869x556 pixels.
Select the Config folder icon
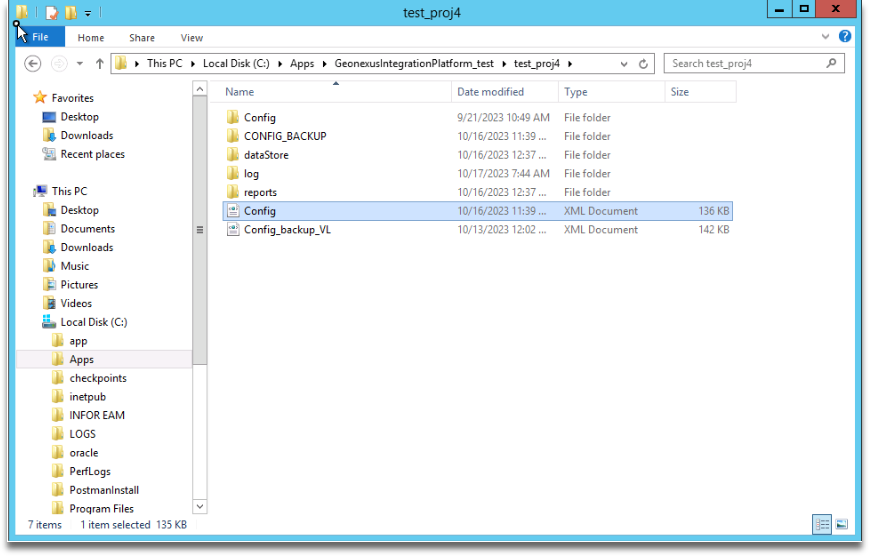click(233, 118)
